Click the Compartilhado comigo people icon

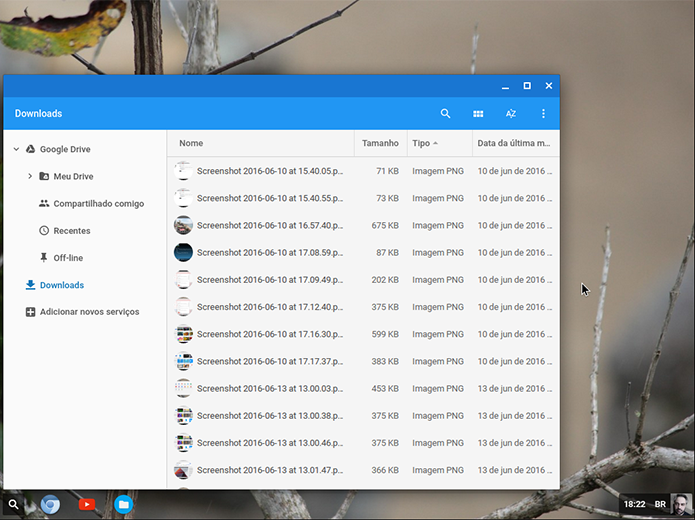tap(44, 203)
